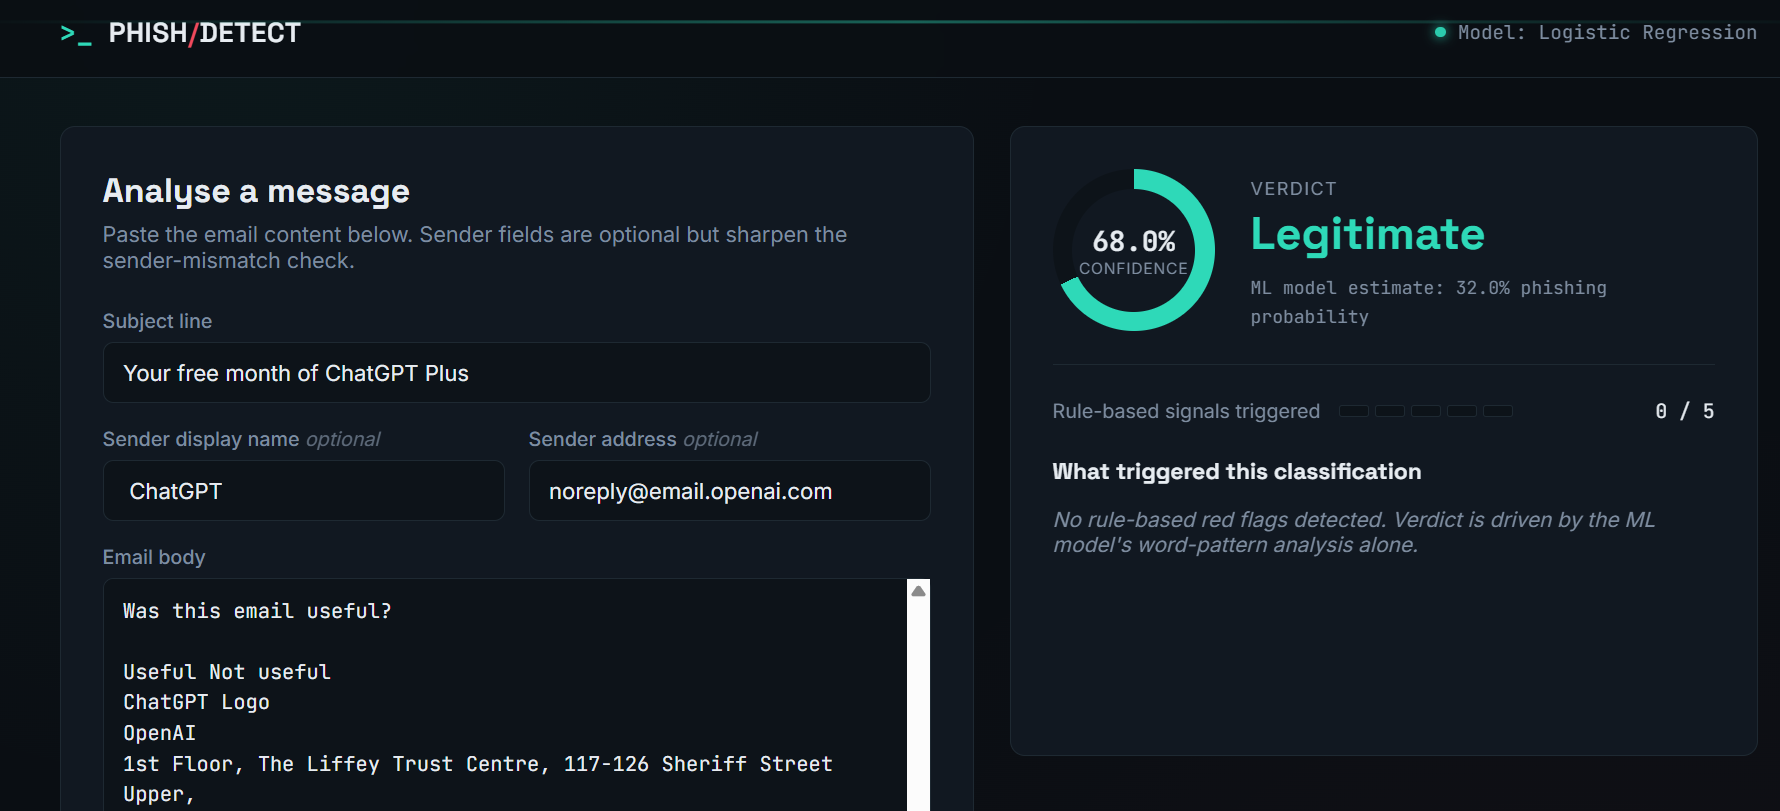Click the 'Useful Not useful' body line
This screenshot has height=811, width=1780.
(227, 672)
